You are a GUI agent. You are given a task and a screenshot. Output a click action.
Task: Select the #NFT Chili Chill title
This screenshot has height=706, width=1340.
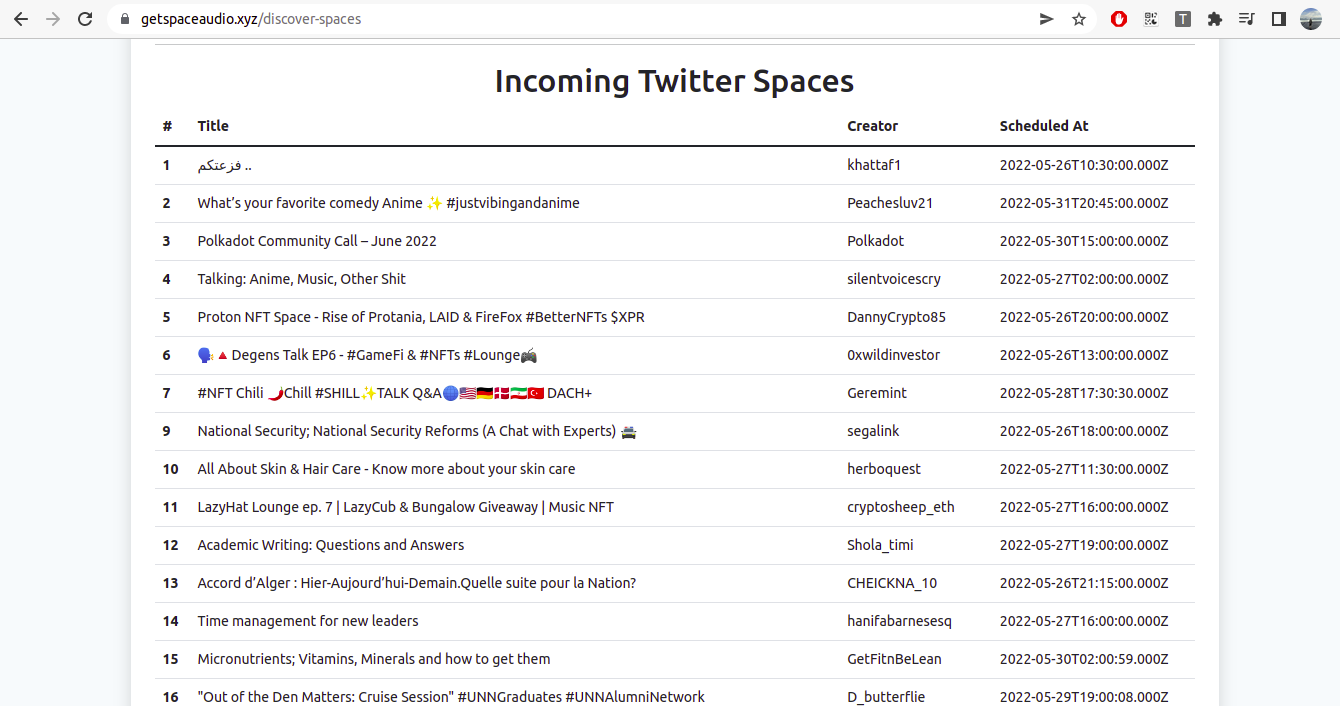point(395,393)
